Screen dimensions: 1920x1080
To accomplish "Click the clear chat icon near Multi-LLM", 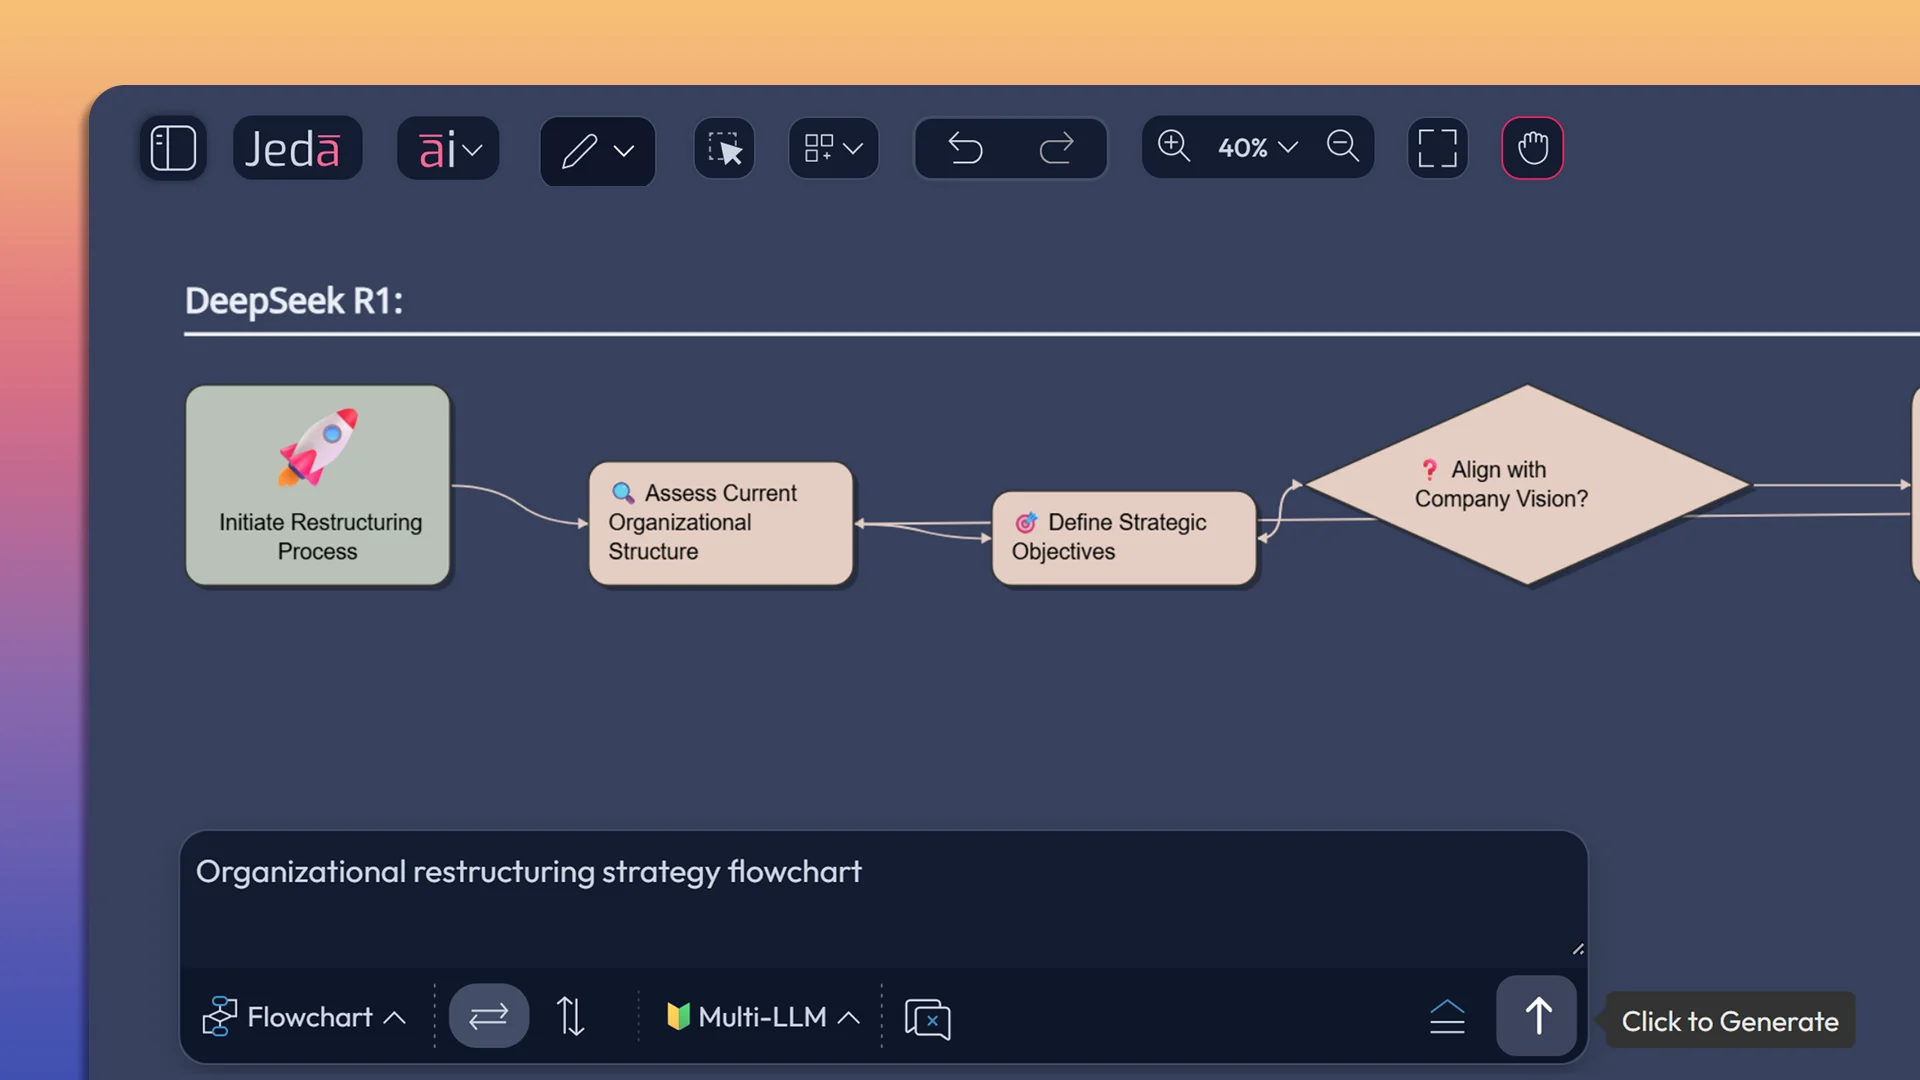I will tap(927, 1018).
